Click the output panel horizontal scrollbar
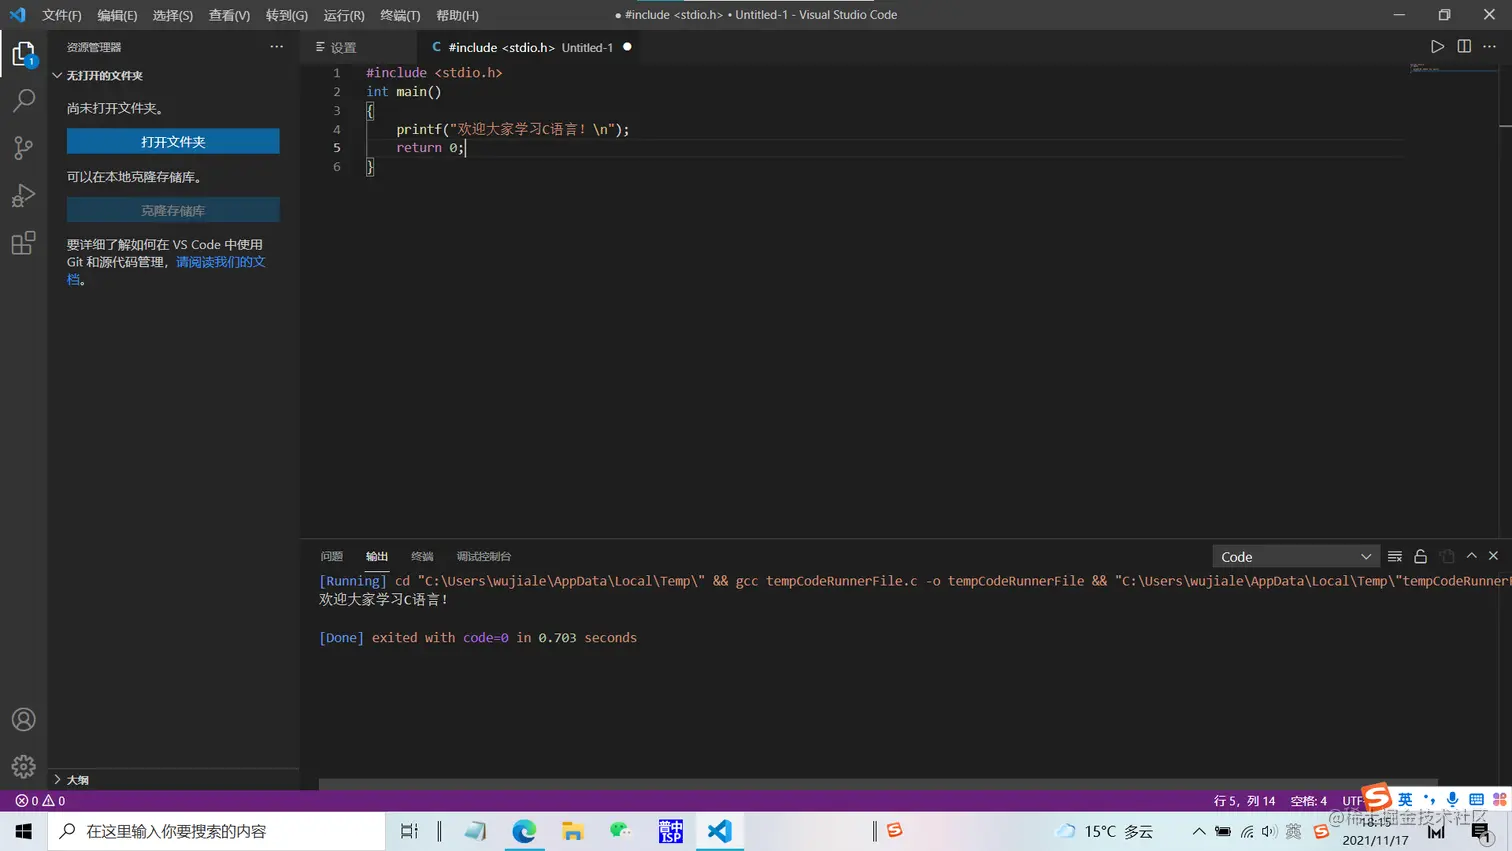The image size is (1512, 851). (x=878, y=783)
